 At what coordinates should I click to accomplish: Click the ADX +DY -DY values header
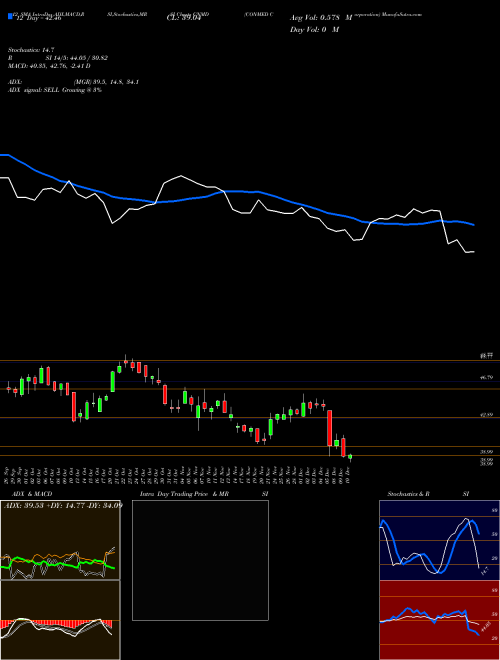click(x=63, y=505)
